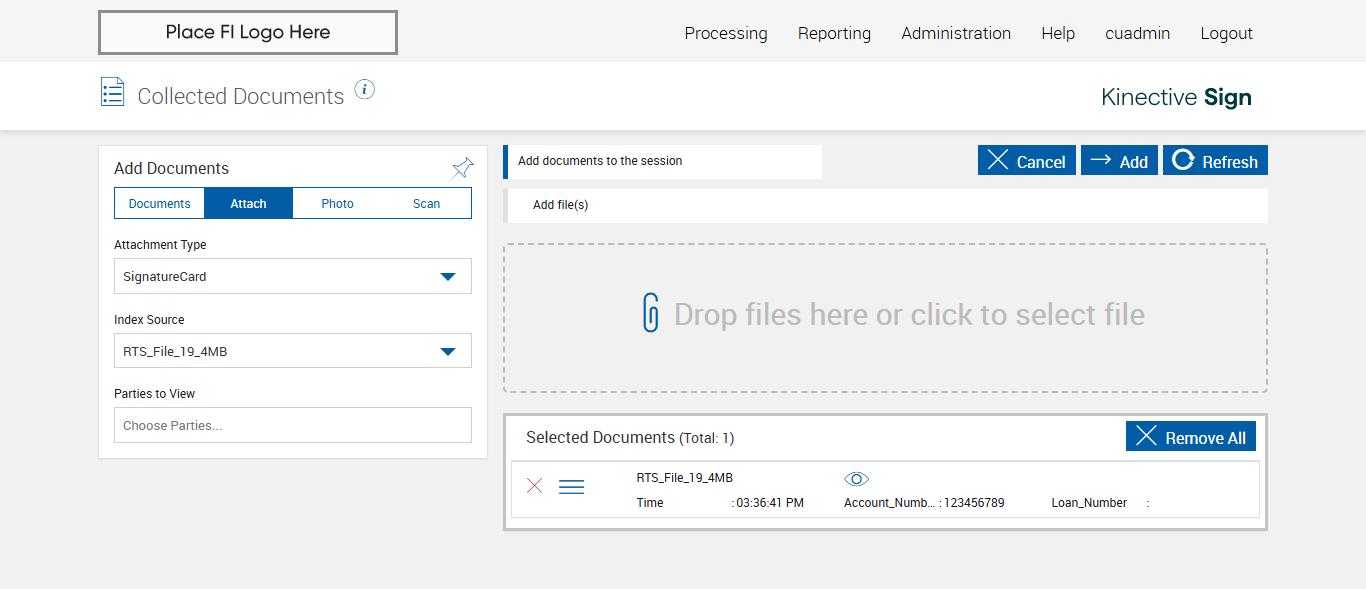The width and height of the screenshot is (1366, 589).
Task: Switch to the Documents tab
Action: (x=159, y=203)
